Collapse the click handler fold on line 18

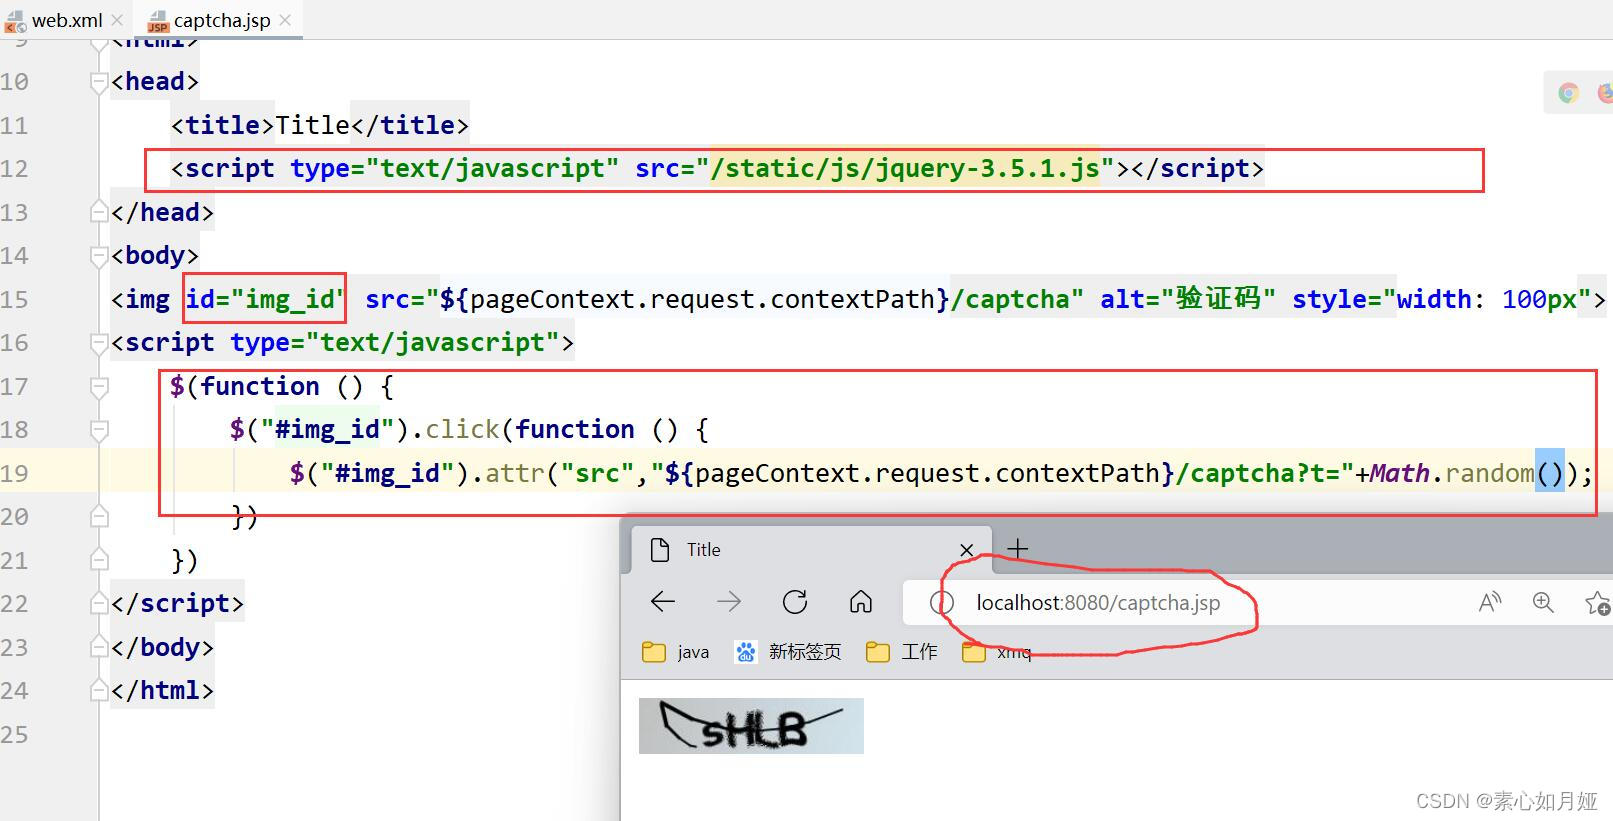point(99,430)
